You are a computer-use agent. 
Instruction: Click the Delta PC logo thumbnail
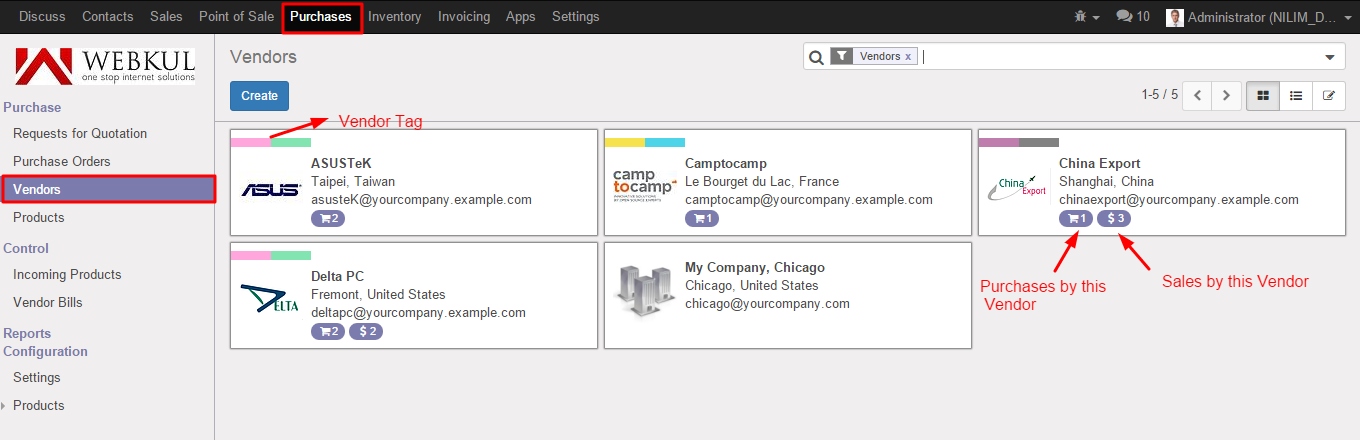click(270, 300)
